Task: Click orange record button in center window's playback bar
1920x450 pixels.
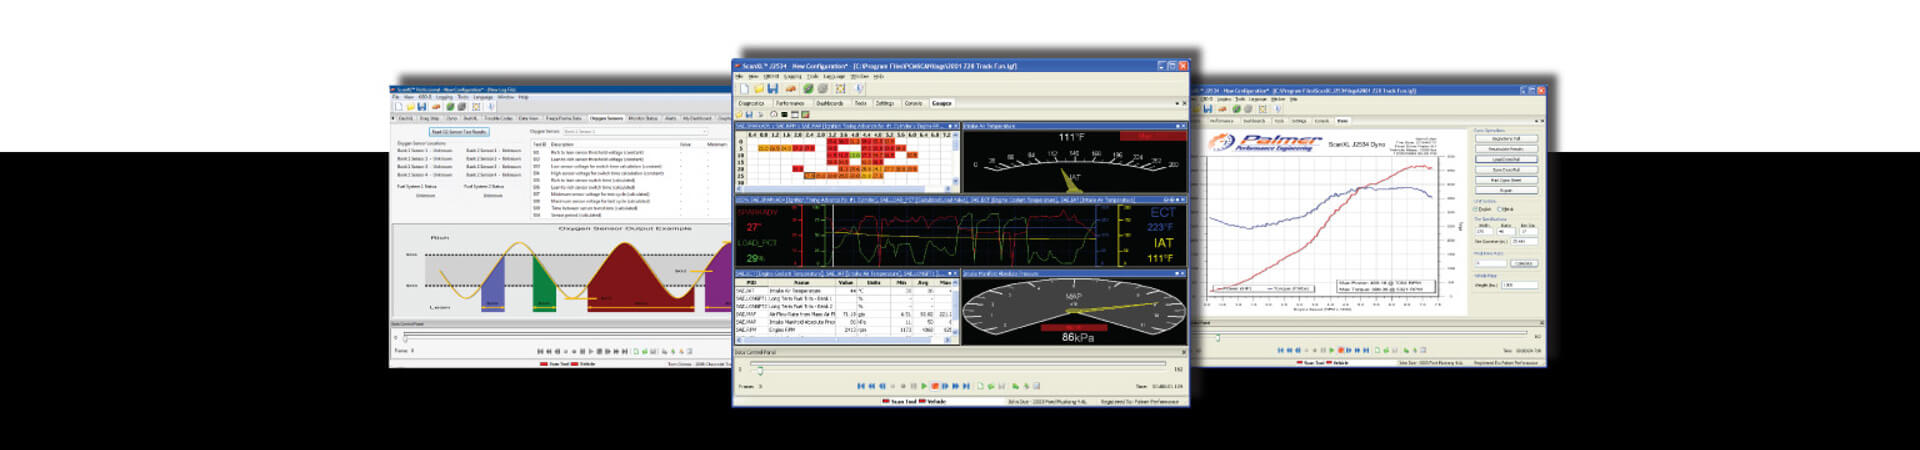Action: click(x=935, y=386)
